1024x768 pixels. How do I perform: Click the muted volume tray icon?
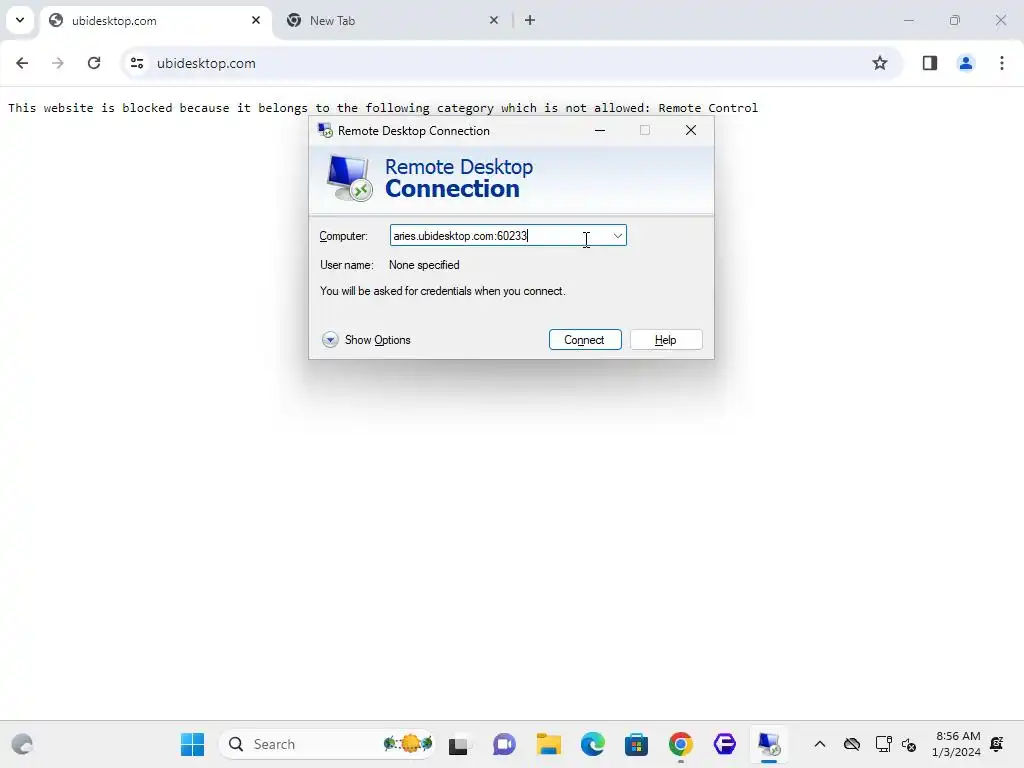click(x=909, y=744)
